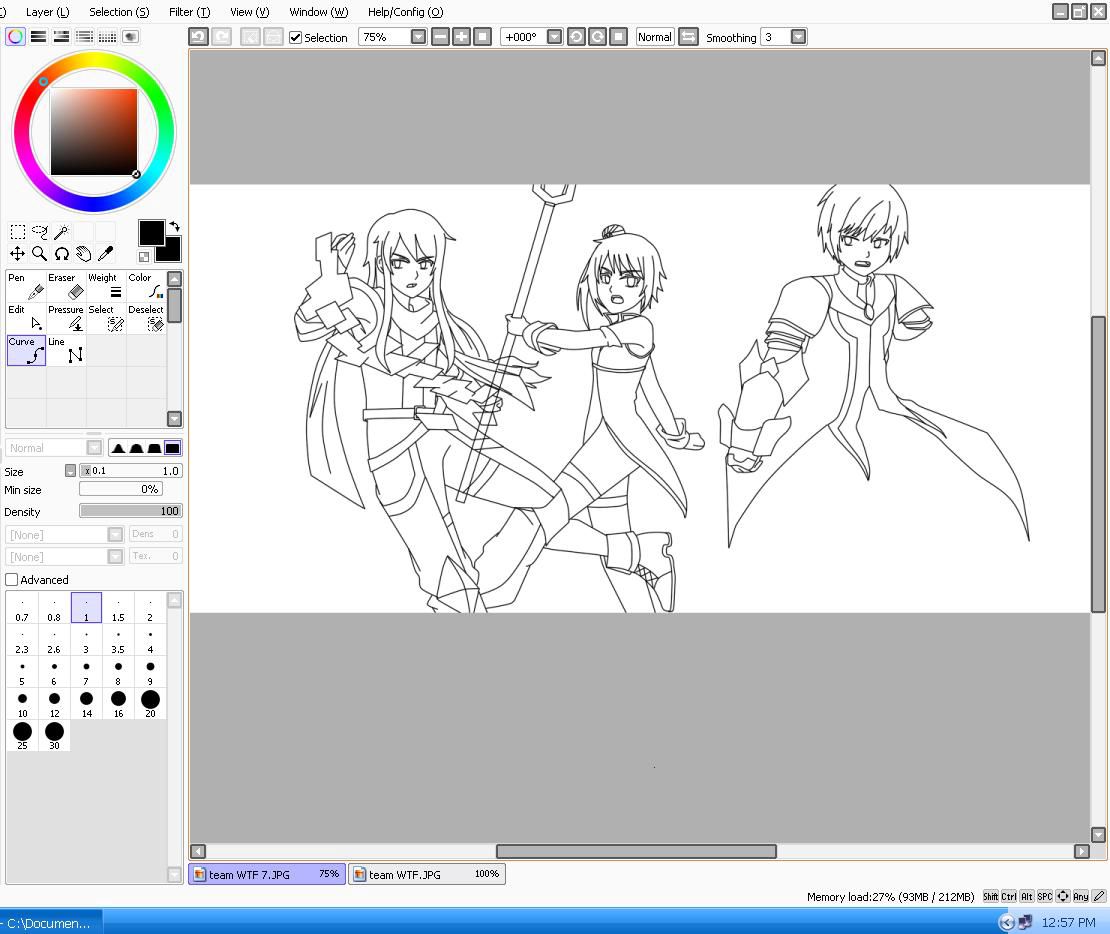Click the Normal view button in toolbar
This screenshot has width=1110, height=934.
(x=654, y=37)
